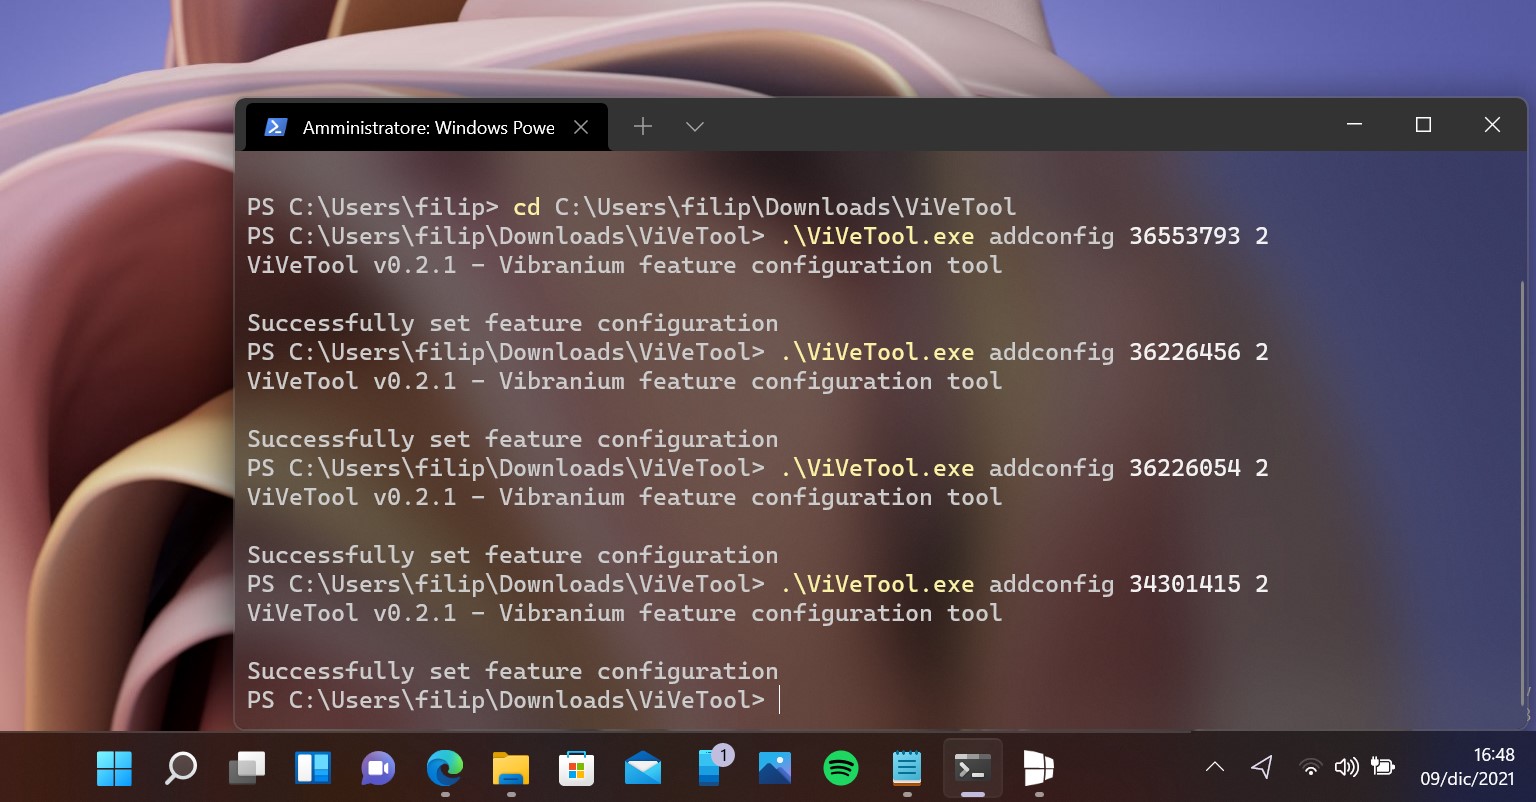Click the last Successfully set feature configuration line
The height and width of the screenshot is (802, 1536).
512,671
